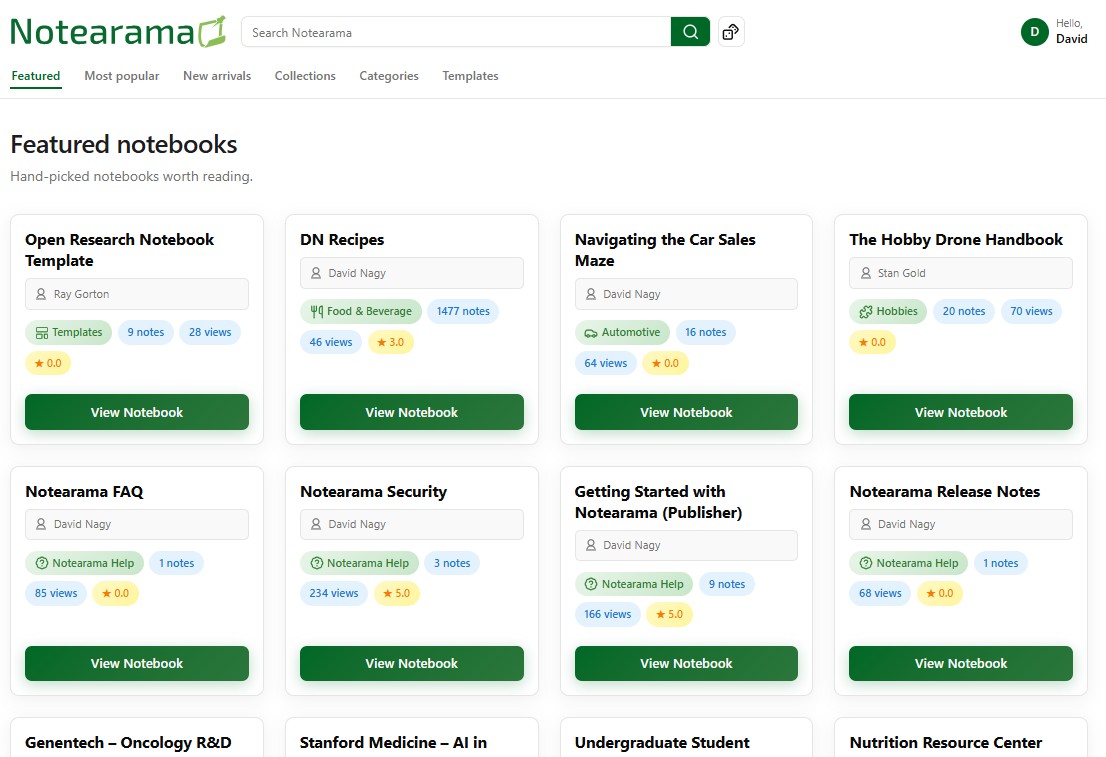Select the Categories tab
This screenshot has height=757, width=1106.
point(389,75)
